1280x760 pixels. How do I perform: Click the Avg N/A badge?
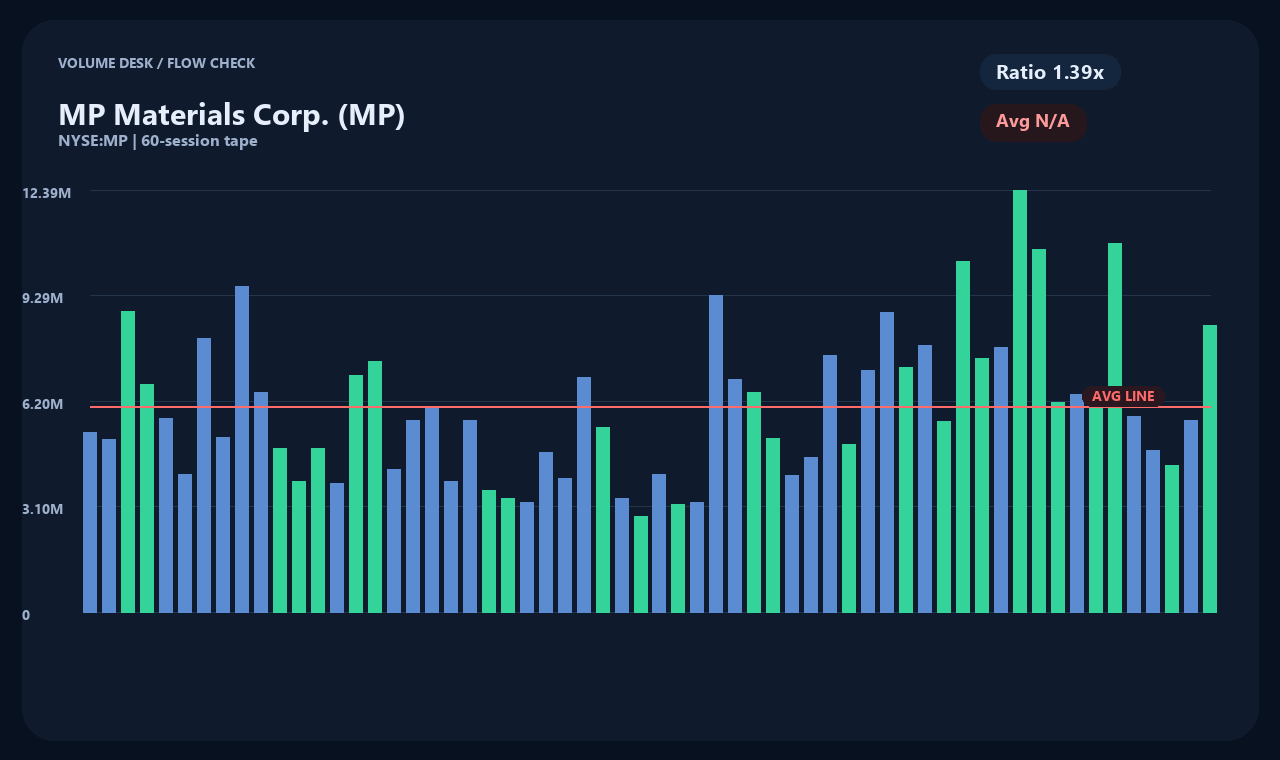click(1033, 122)
